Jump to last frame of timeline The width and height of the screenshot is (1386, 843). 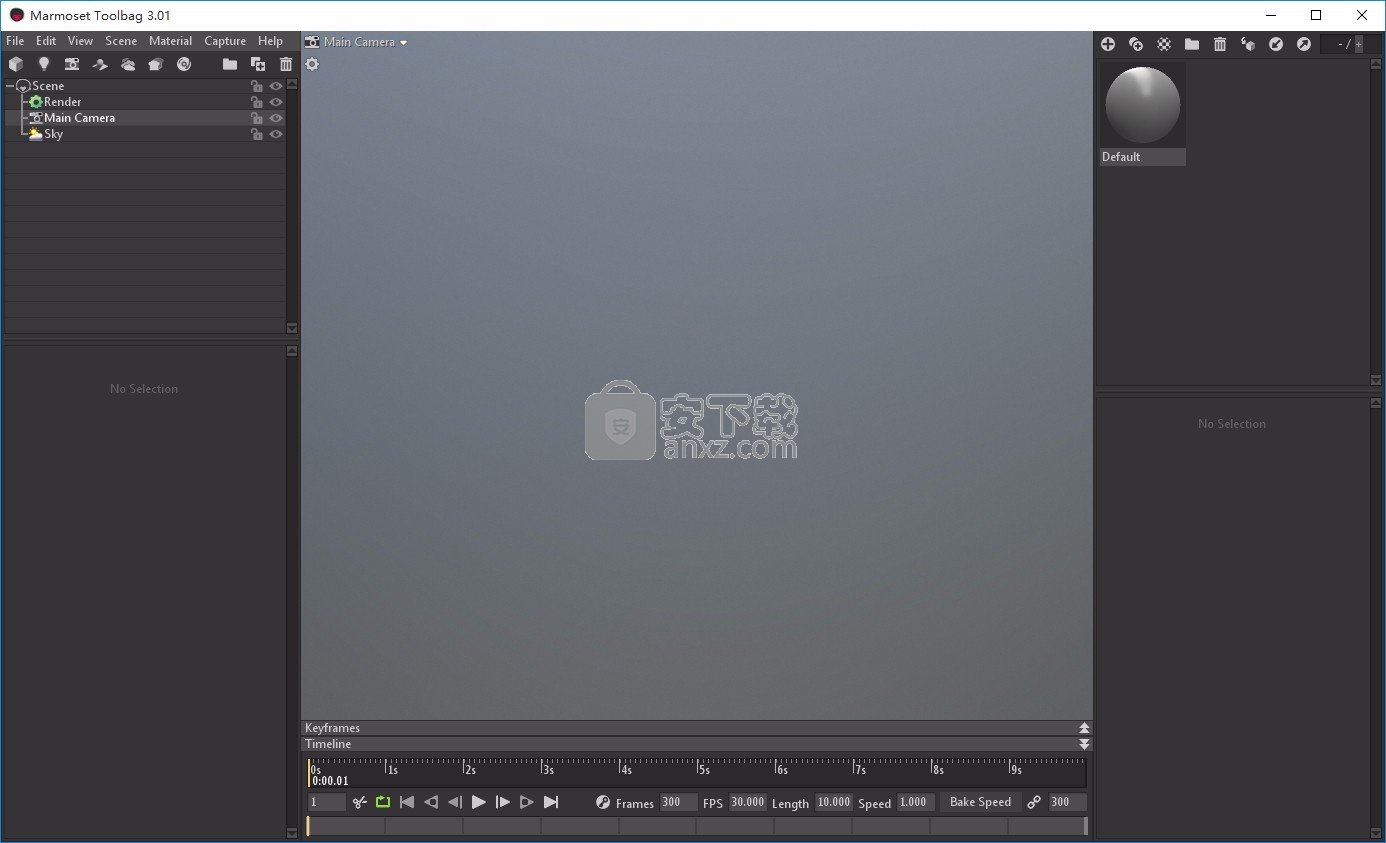click(x=551, y=802)
